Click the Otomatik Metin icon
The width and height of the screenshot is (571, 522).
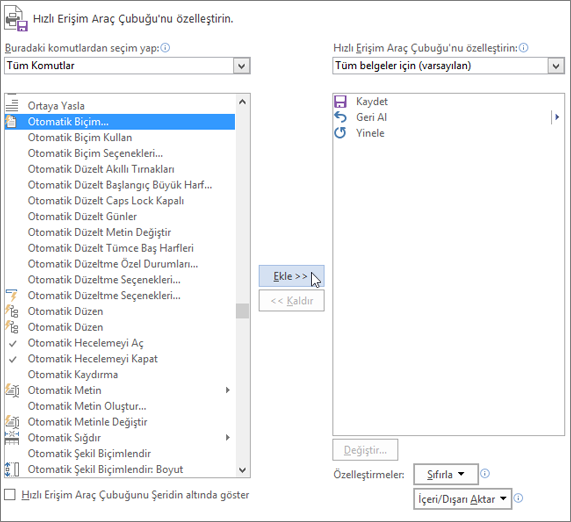coord(12,390)
